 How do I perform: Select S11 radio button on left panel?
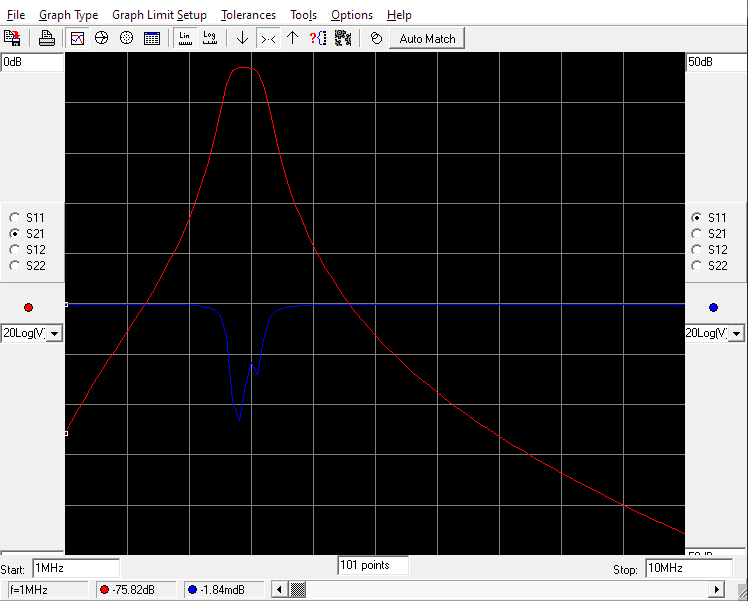coord(14,217)
